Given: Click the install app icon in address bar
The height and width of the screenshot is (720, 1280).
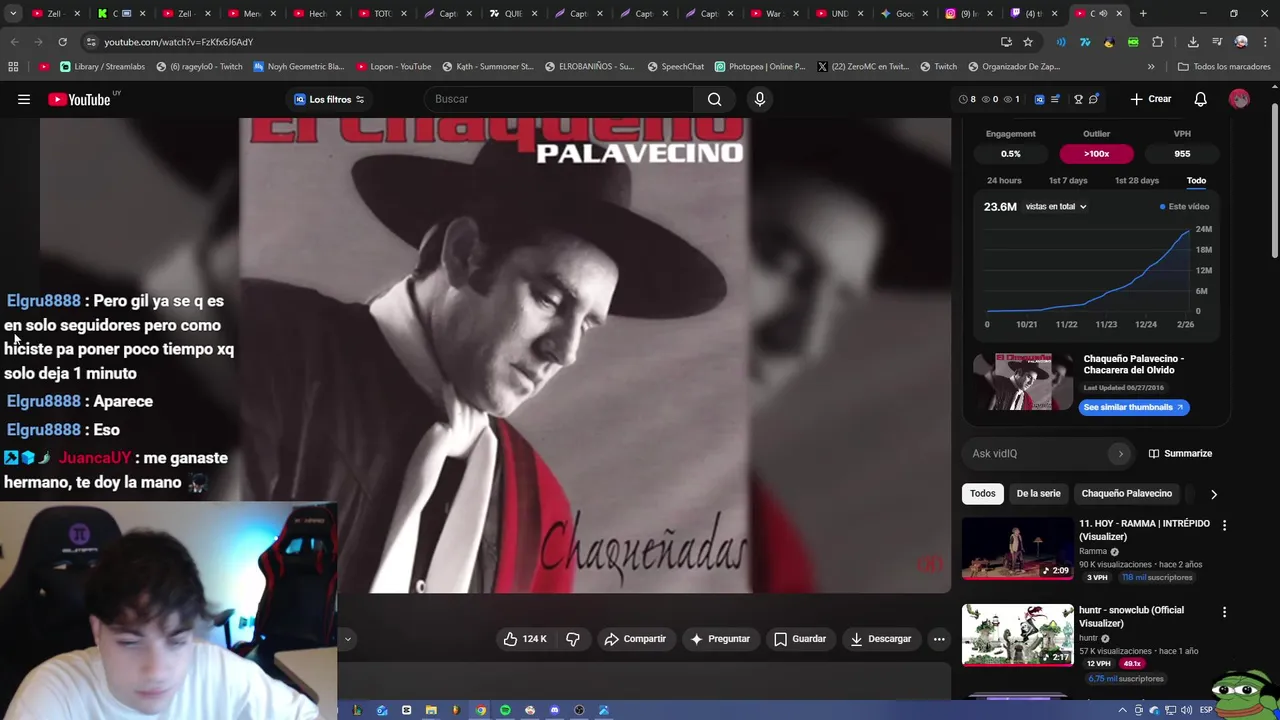Looking at the screenshot, I should [1006, 42].
